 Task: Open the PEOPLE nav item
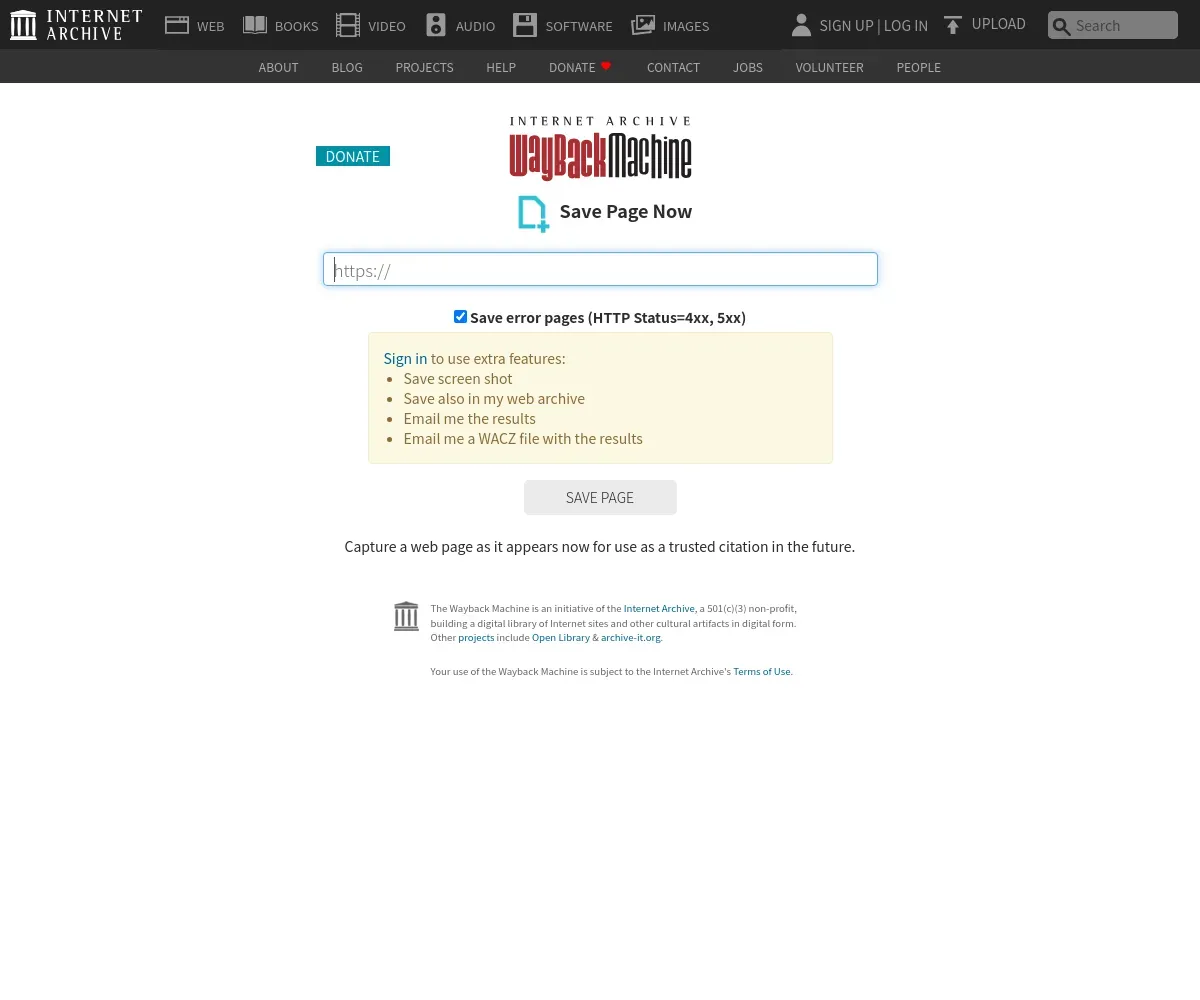[918, 67]
